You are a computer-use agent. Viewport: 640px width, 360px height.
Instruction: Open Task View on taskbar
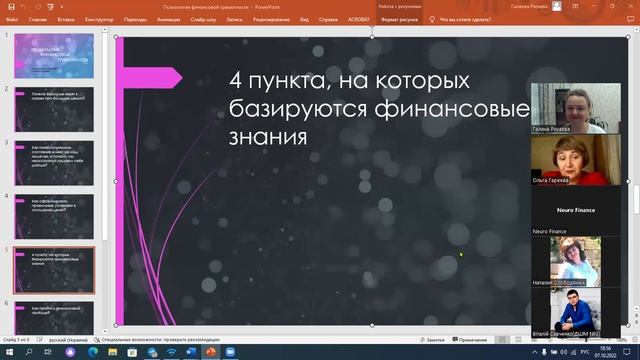[48, 352]
